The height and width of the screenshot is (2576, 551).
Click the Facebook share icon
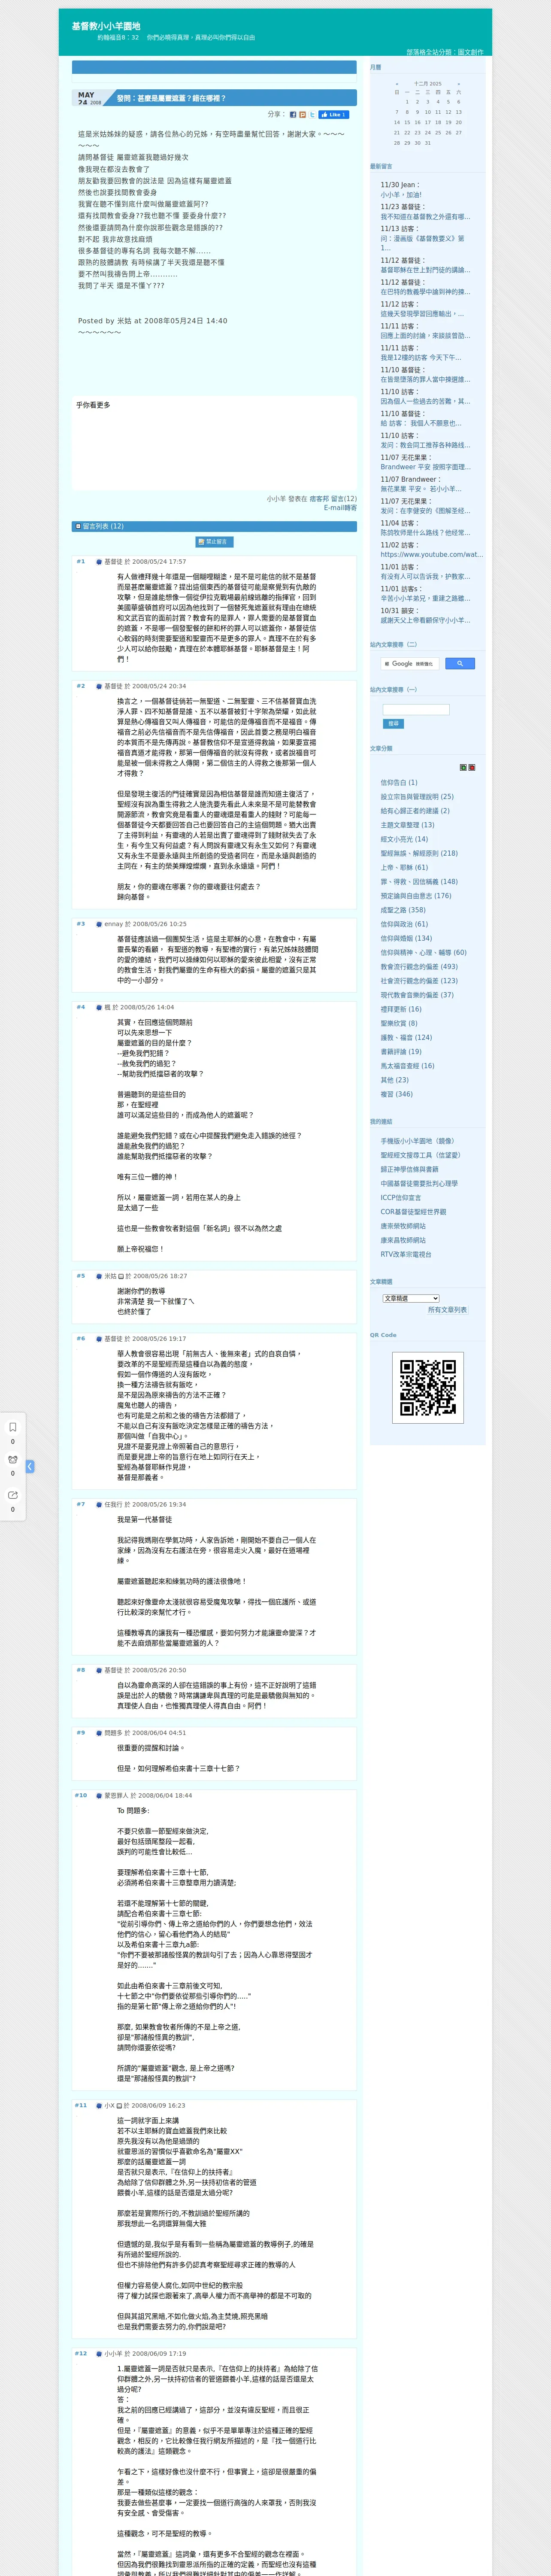[x=293, y=115]
